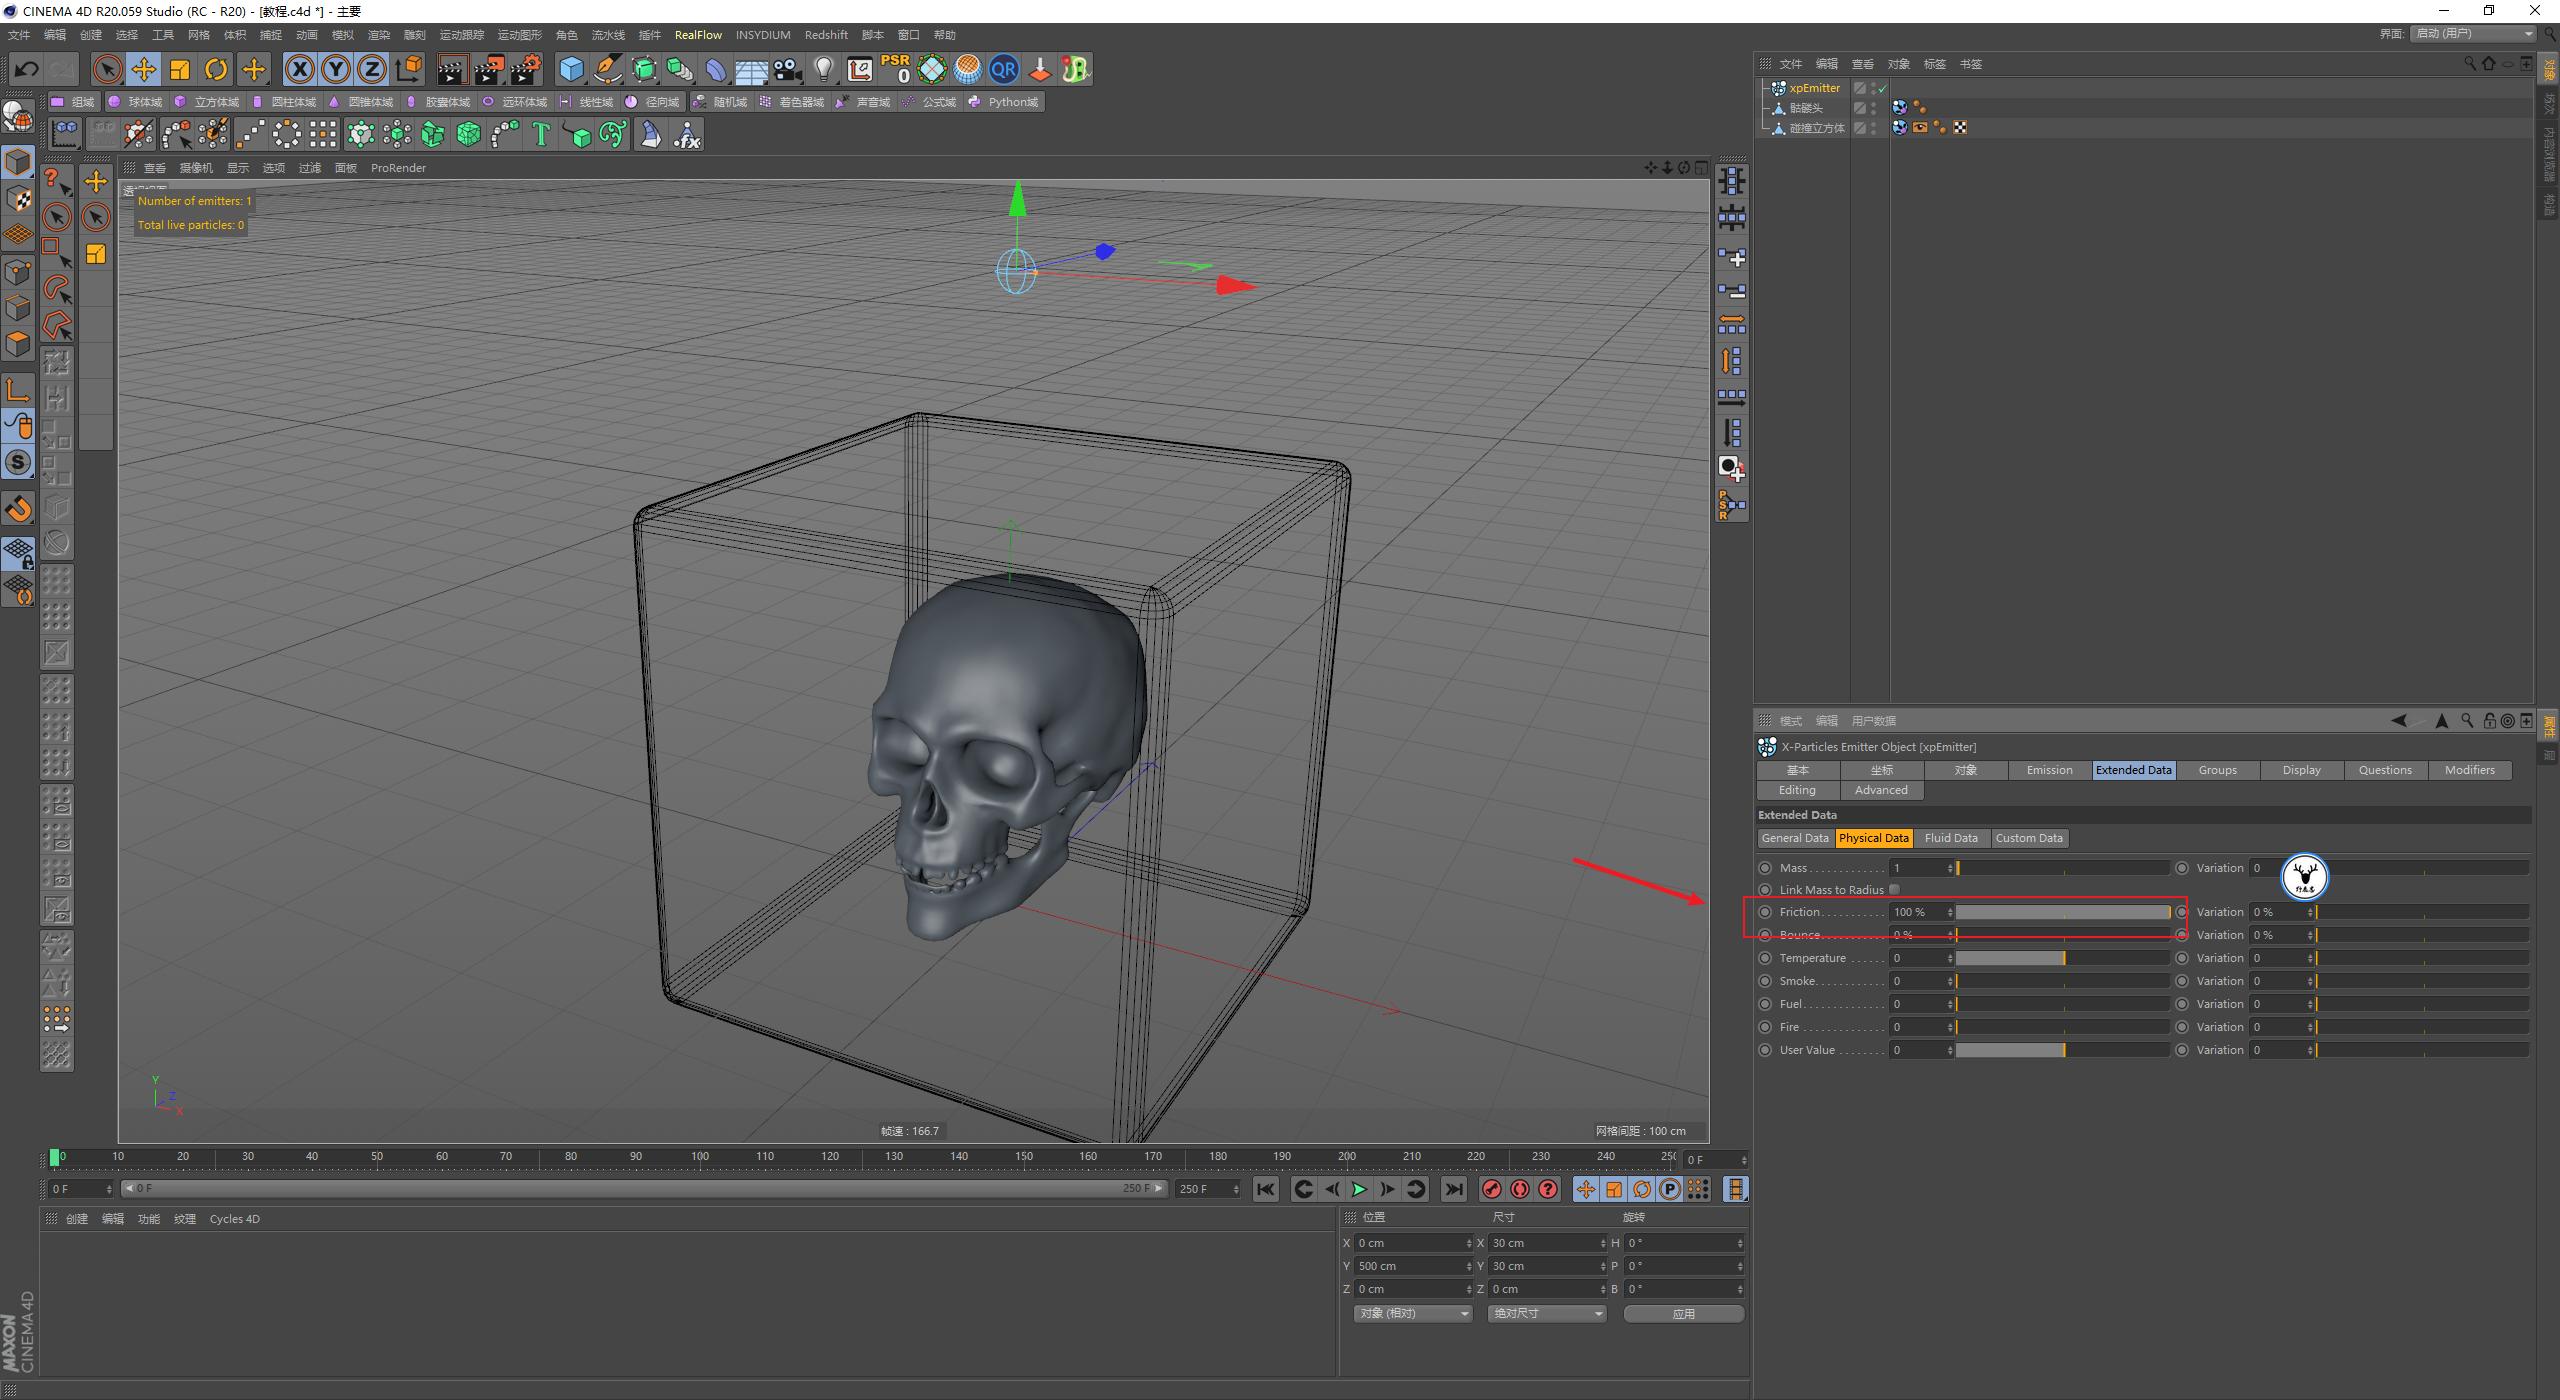Open the RealFlow menu
Viewport: 2560px width, 1400px height.
(698, 34)
